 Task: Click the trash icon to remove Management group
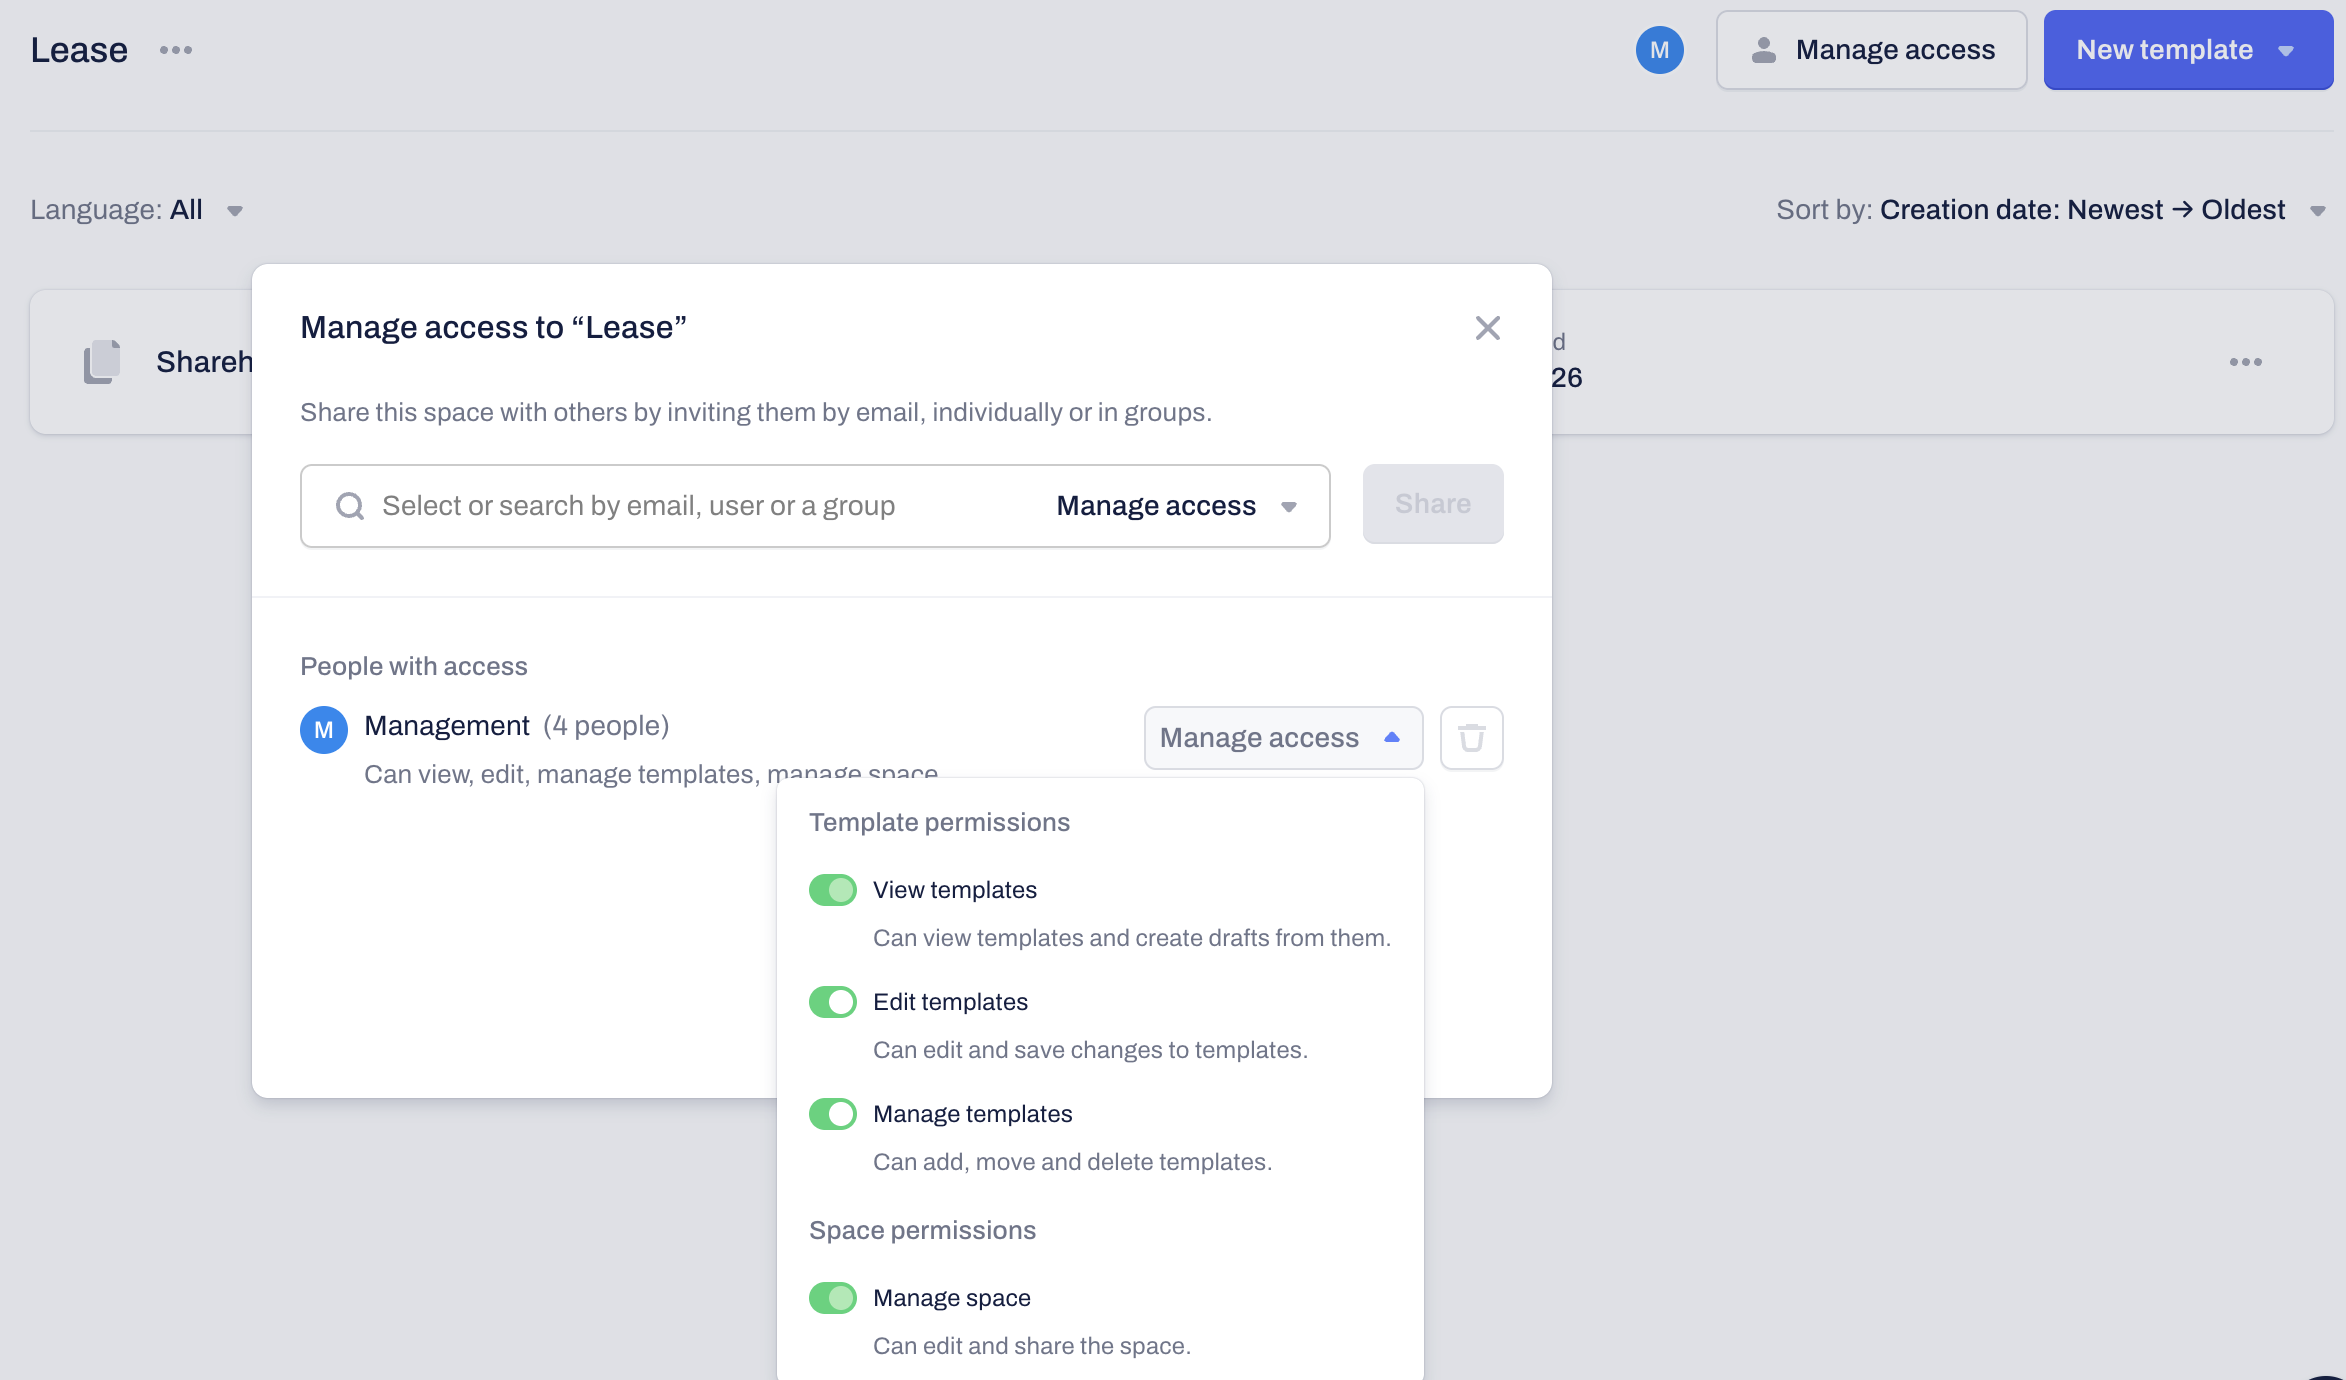tap(1471, 738)
